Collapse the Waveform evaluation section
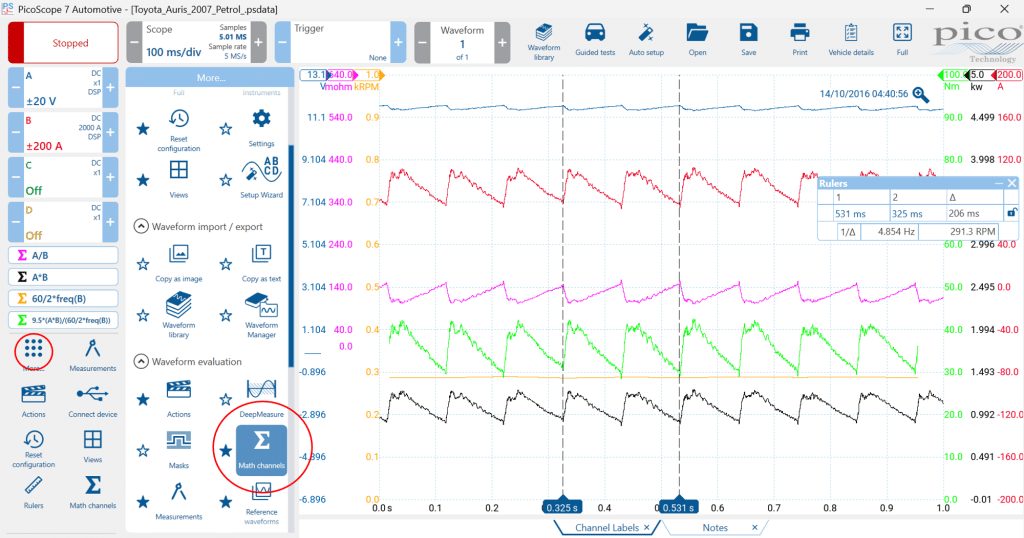This screenshot has width=1024, height=538. [141, 361]
